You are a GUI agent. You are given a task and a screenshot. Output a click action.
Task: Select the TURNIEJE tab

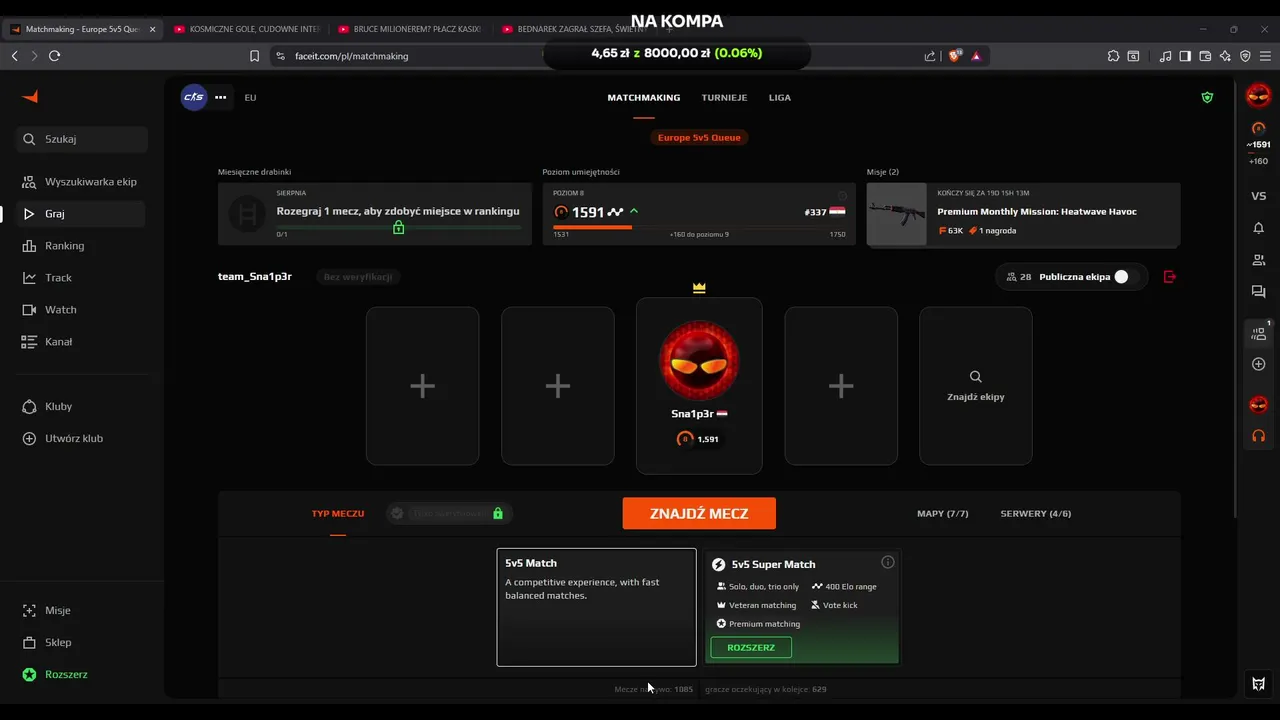click(x=724, y=98)
